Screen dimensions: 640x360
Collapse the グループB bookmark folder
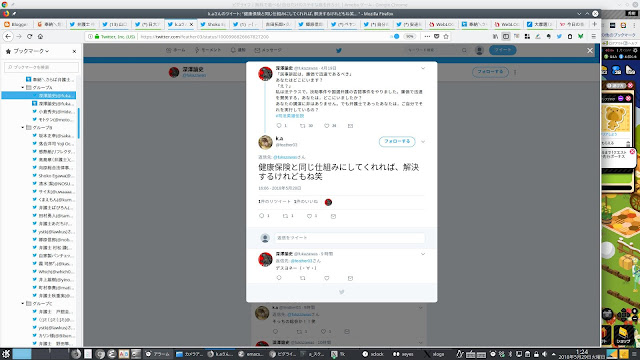[x=23, y=127]
